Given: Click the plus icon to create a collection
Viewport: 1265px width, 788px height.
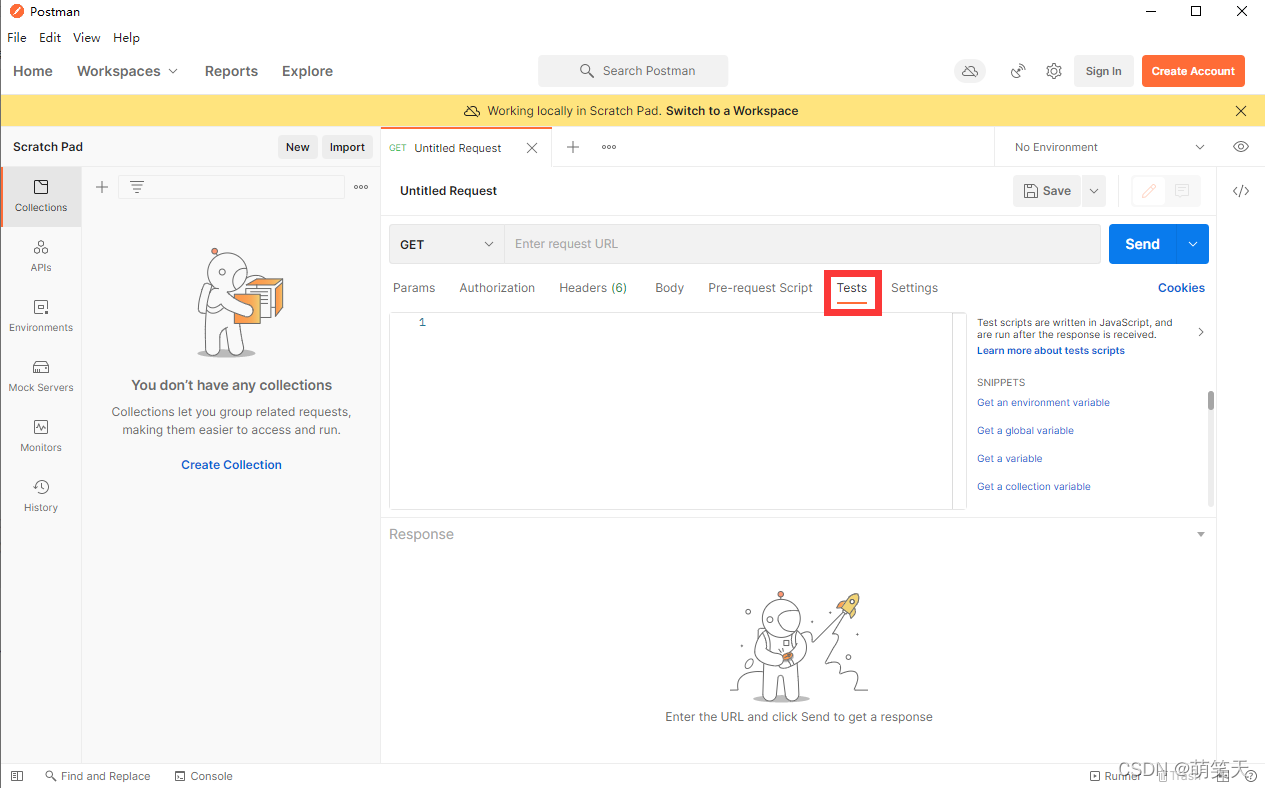Looking at the screenshot, I should pyautogui.click(x=101, y=187).
